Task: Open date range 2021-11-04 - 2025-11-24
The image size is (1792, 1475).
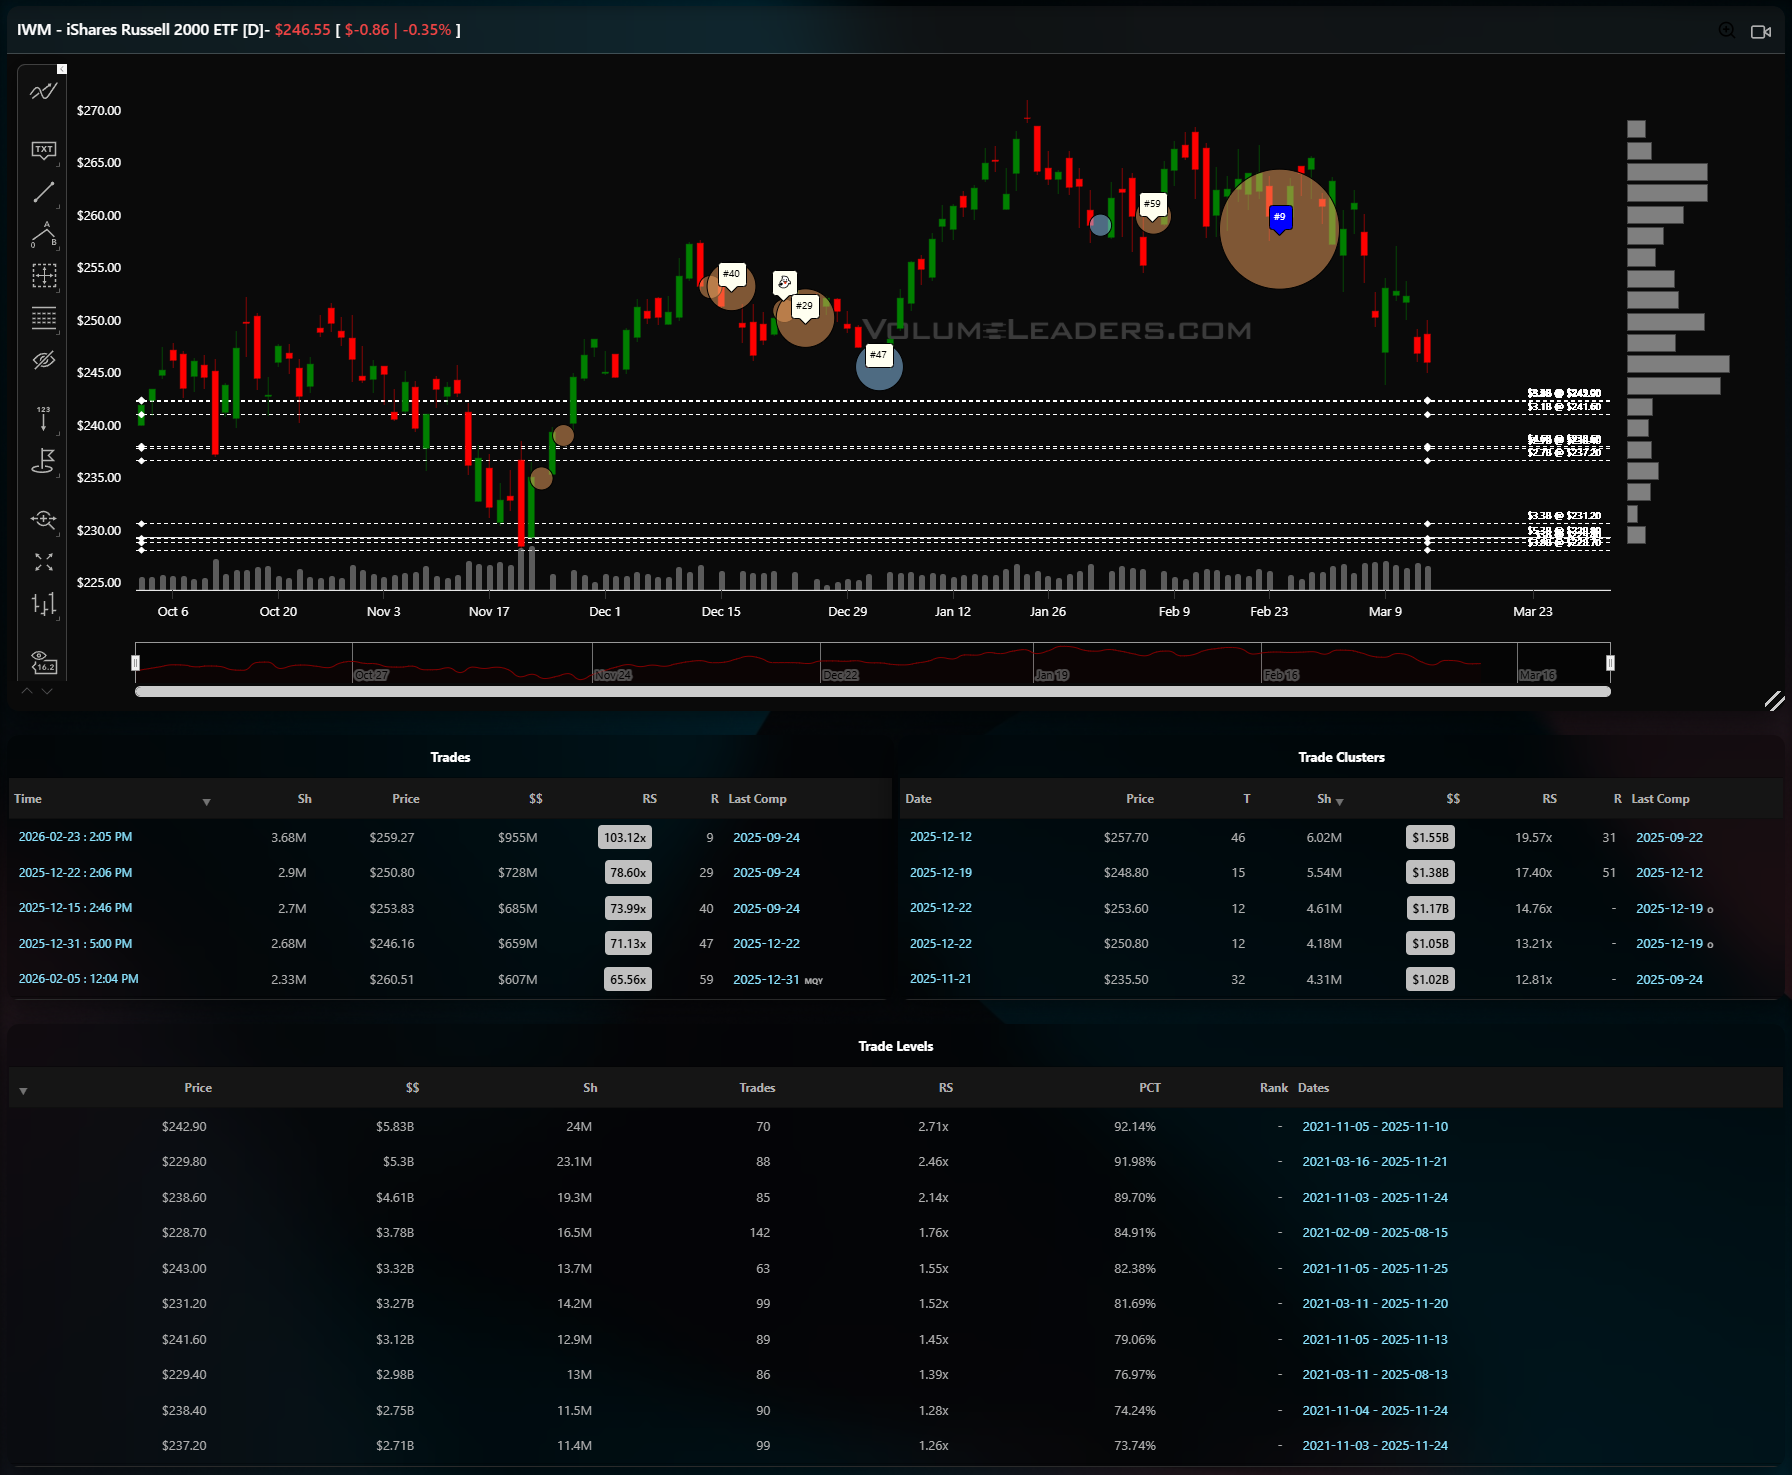Action: pyautogui.click(x=1375, y=1411)
